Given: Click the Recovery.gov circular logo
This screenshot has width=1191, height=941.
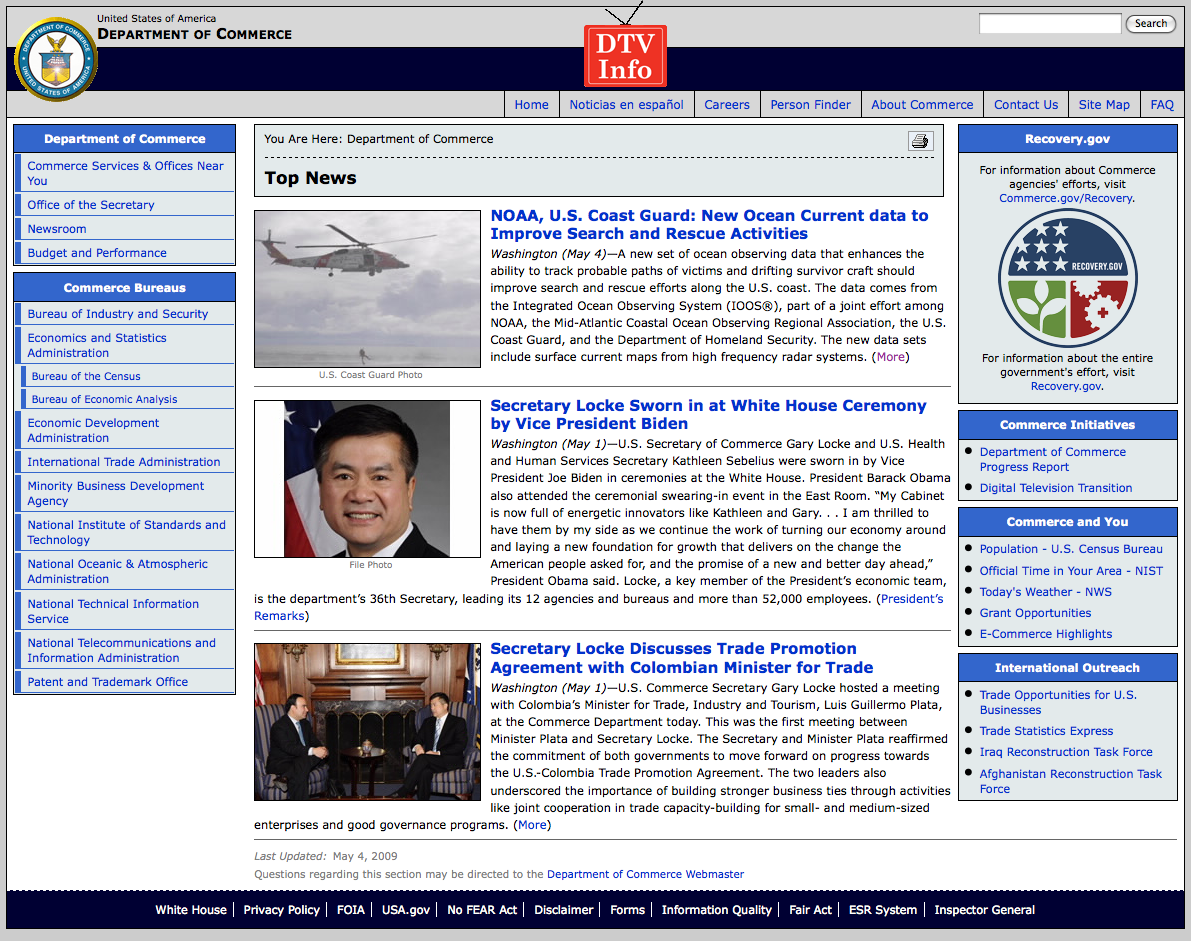Looking at the screenshot, I should click(x=1067, y=279).
